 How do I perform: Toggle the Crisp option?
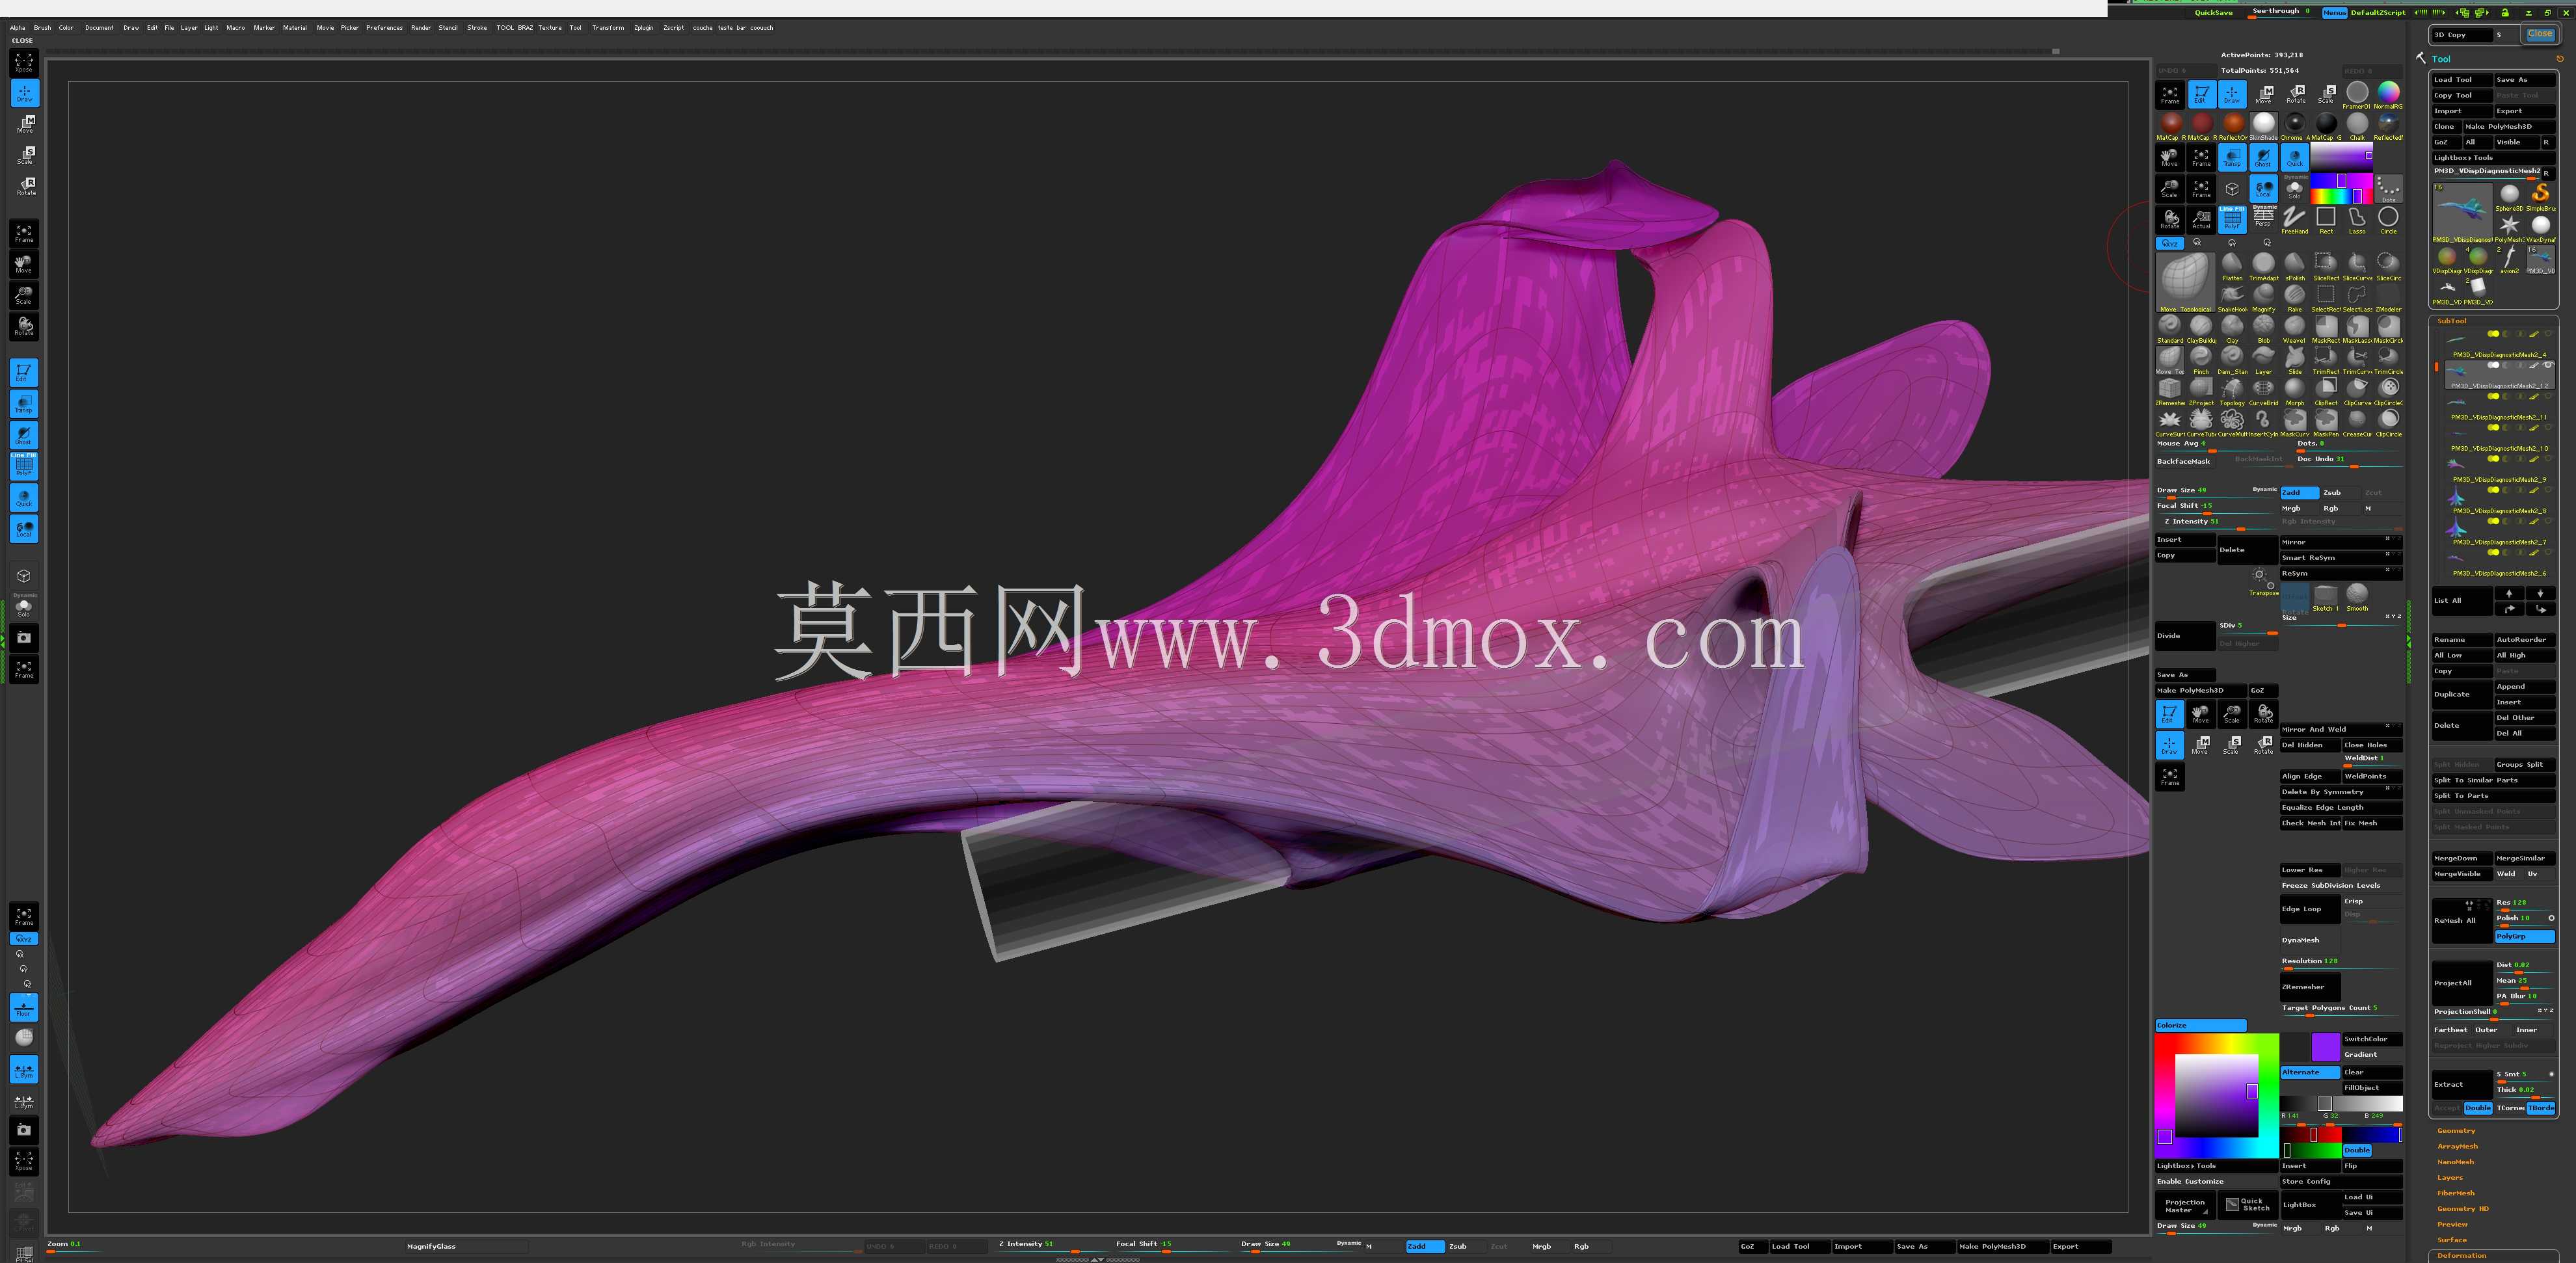click(x=2372, y=901)
